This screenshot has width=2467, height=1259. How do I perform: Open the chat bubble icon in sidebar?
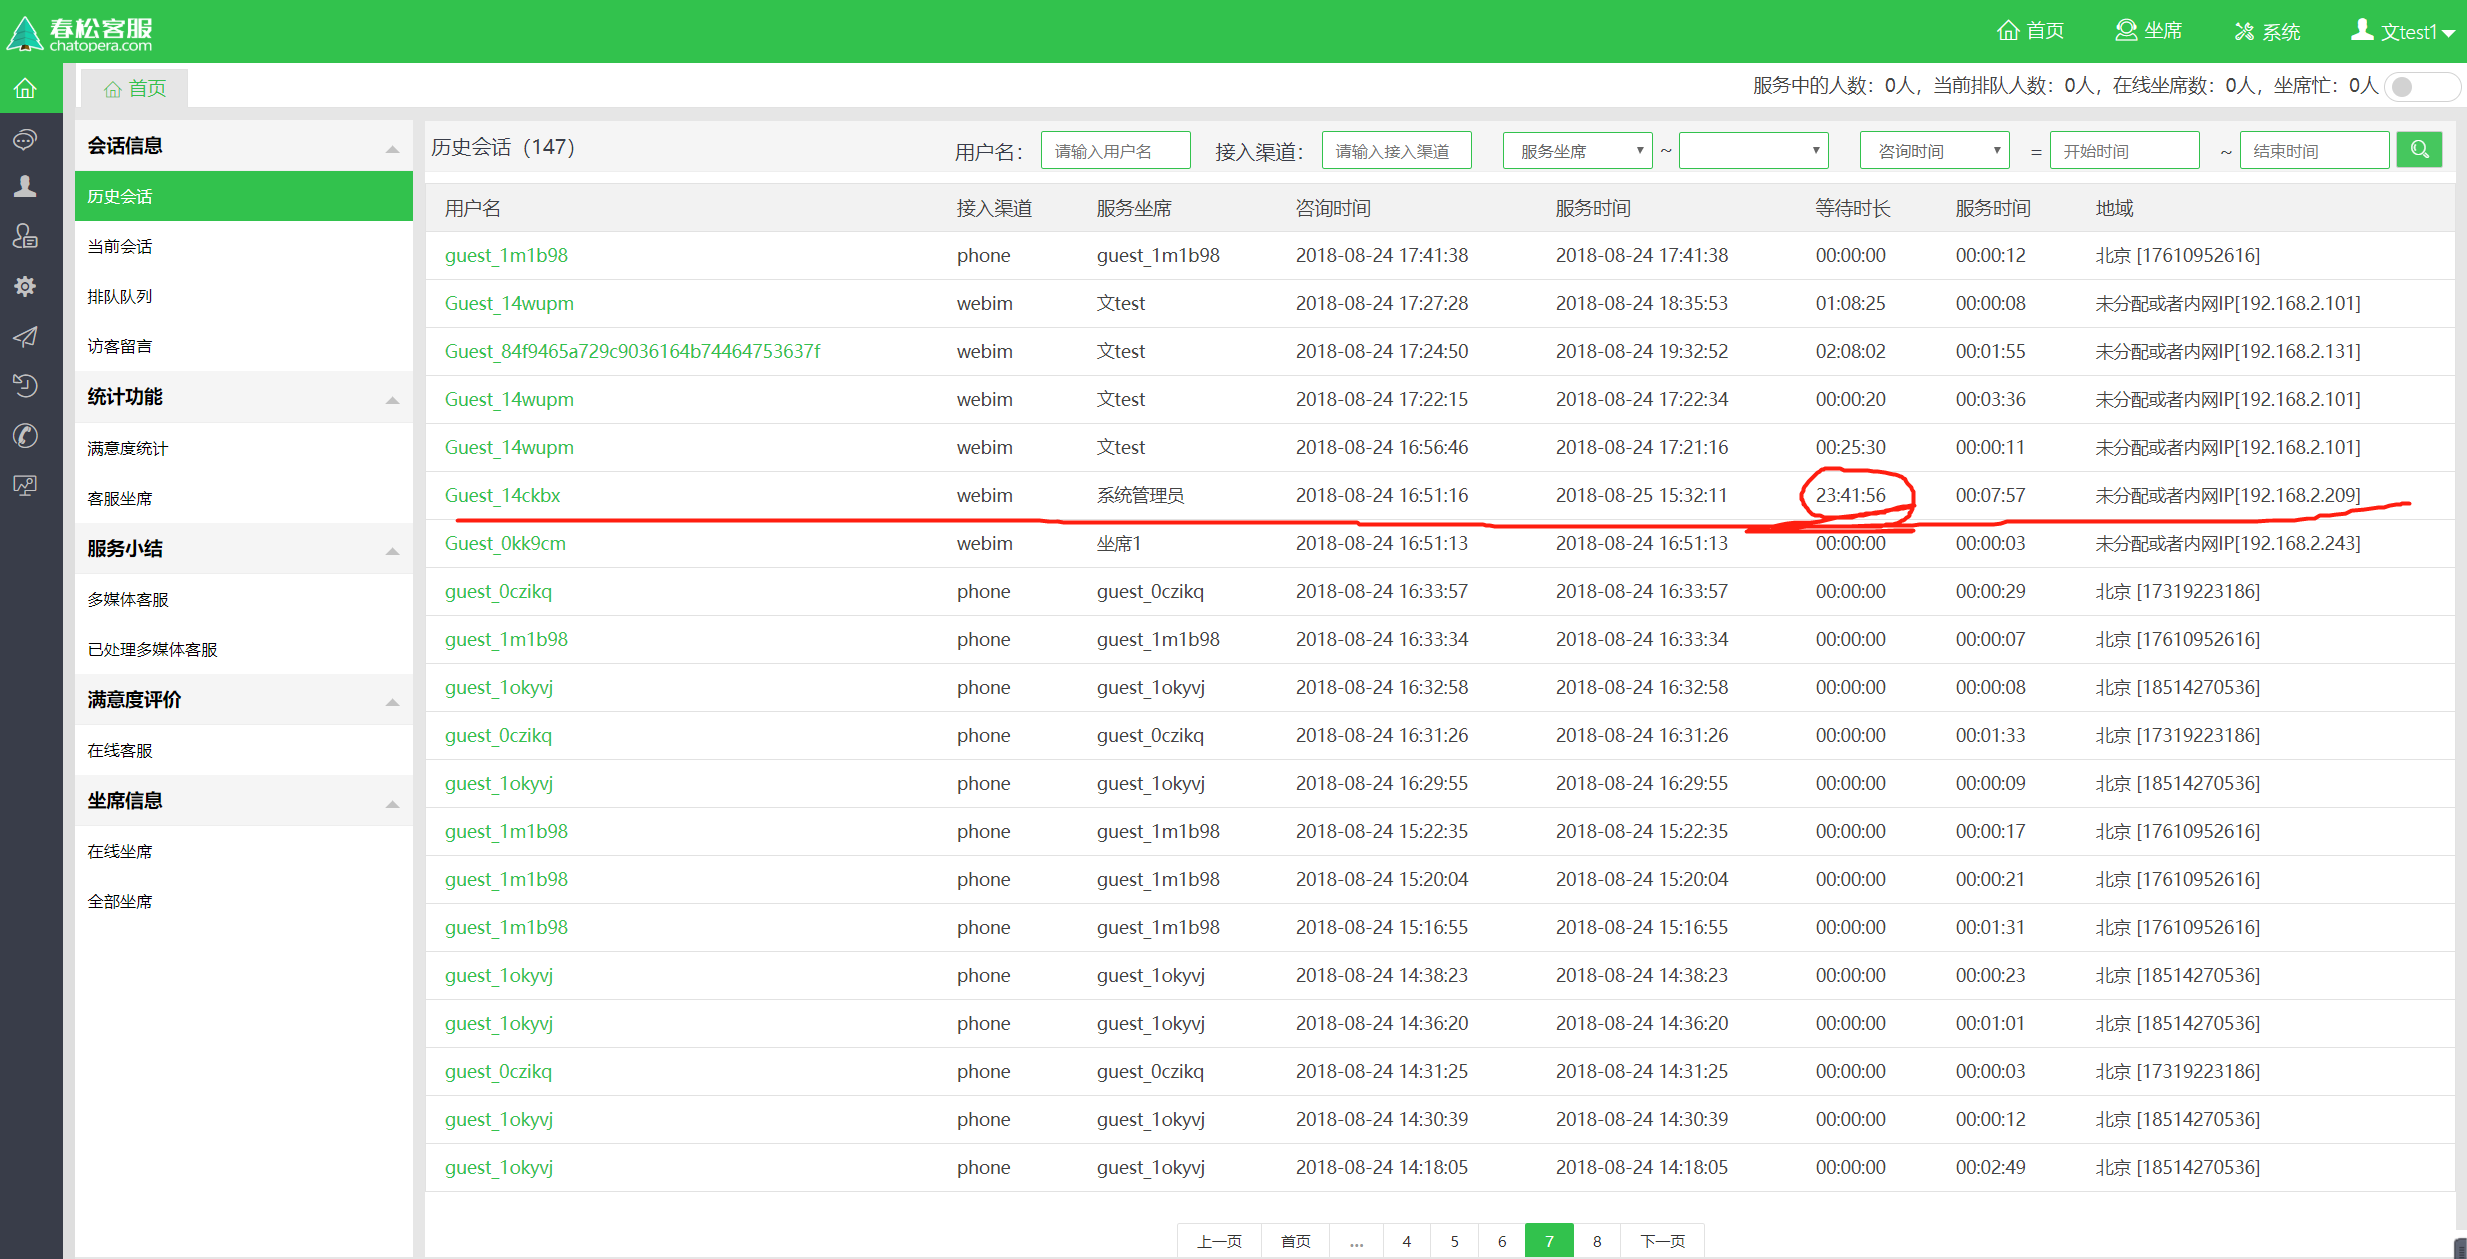(25, 139)
